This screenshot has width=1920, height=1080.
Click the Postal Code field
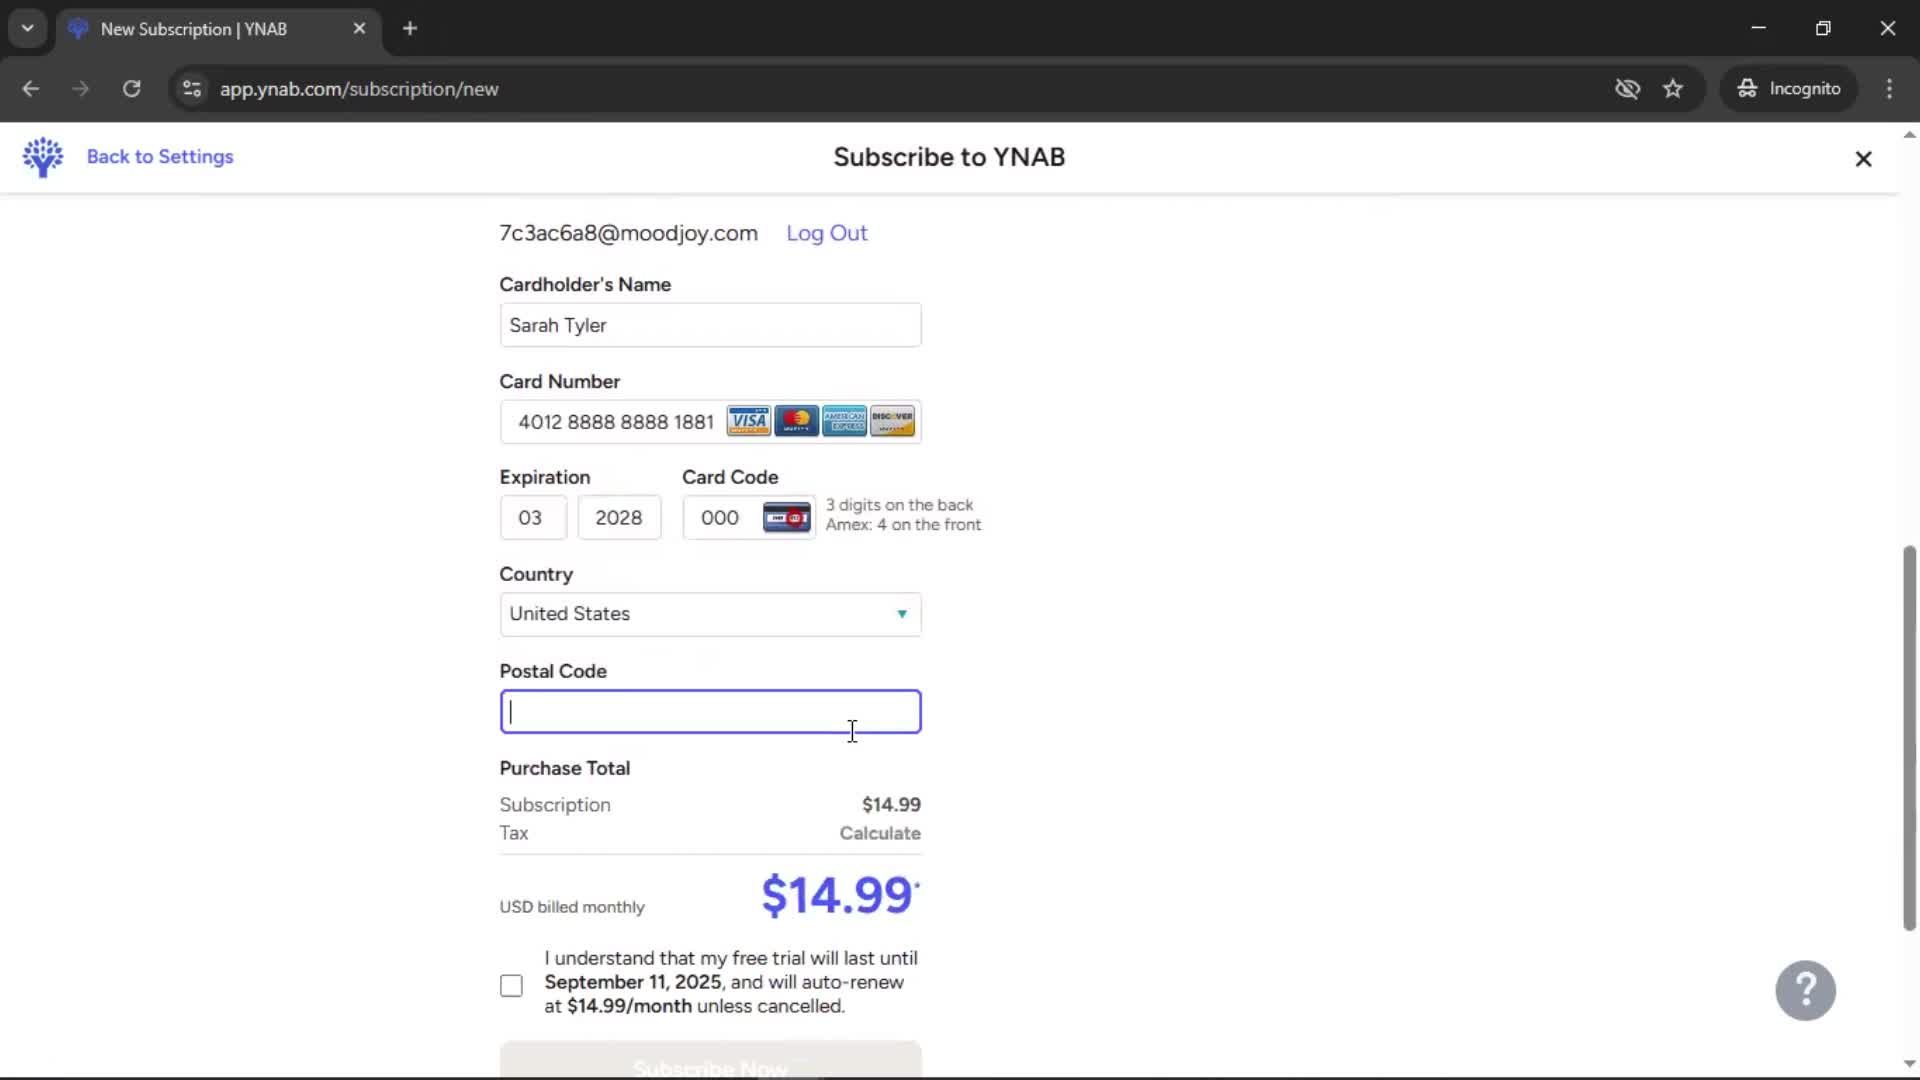(x=710, y=712)
